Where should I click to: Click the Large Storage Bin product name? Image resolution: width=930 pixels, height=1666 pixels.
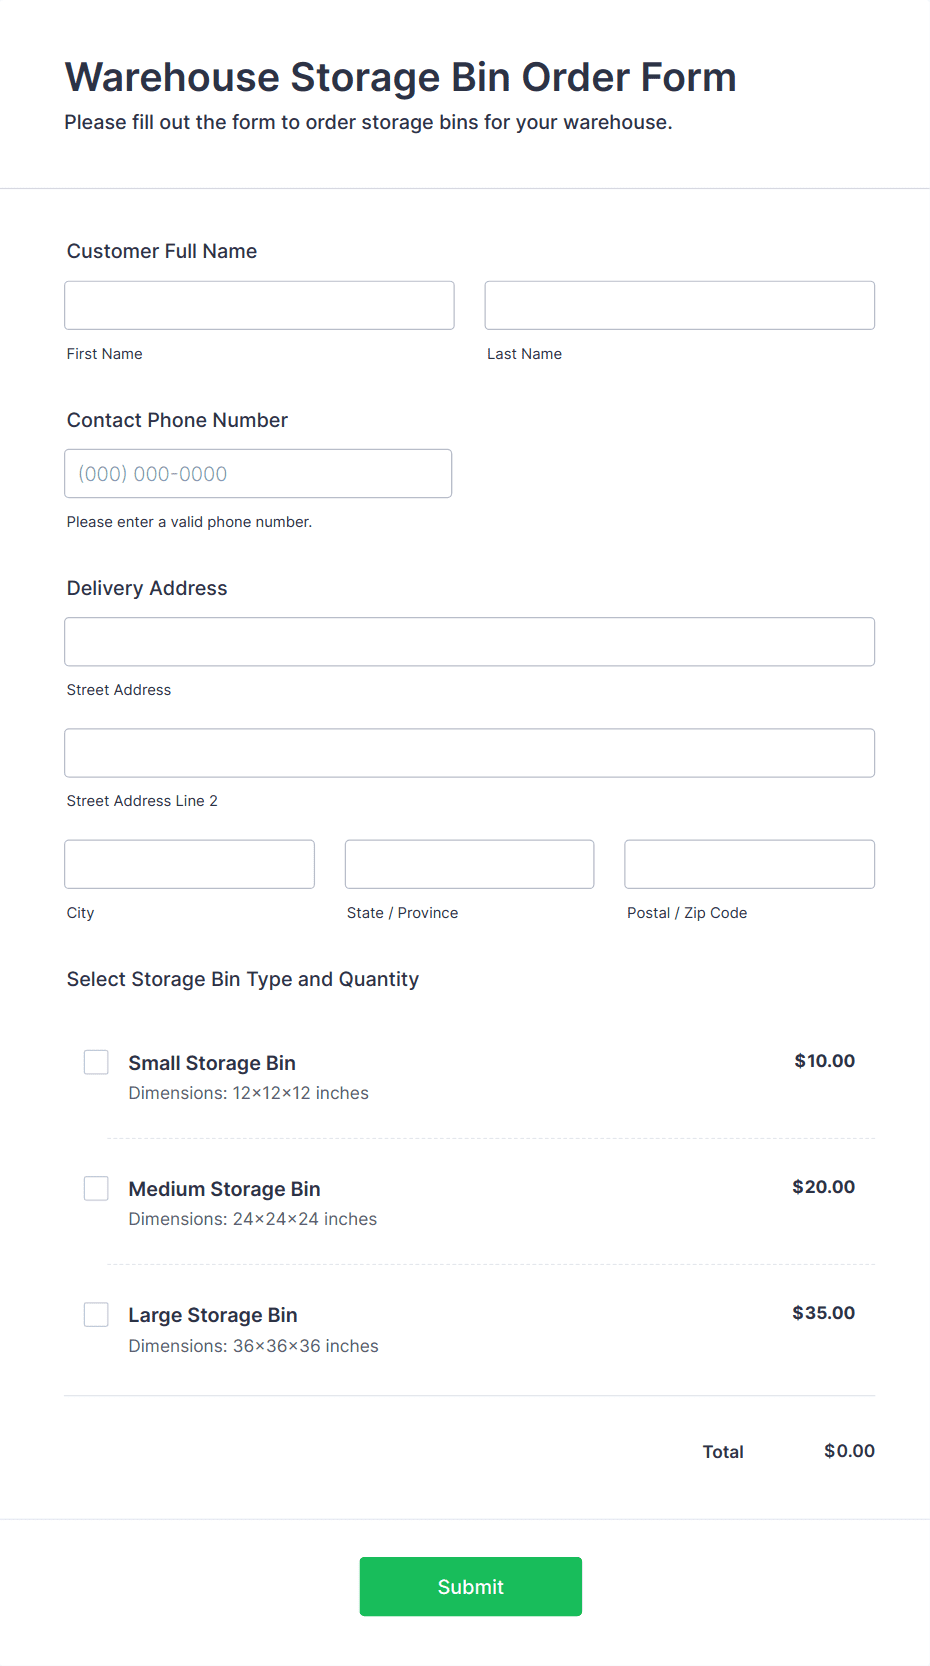pyautogui.click(x=213, y=1315)
